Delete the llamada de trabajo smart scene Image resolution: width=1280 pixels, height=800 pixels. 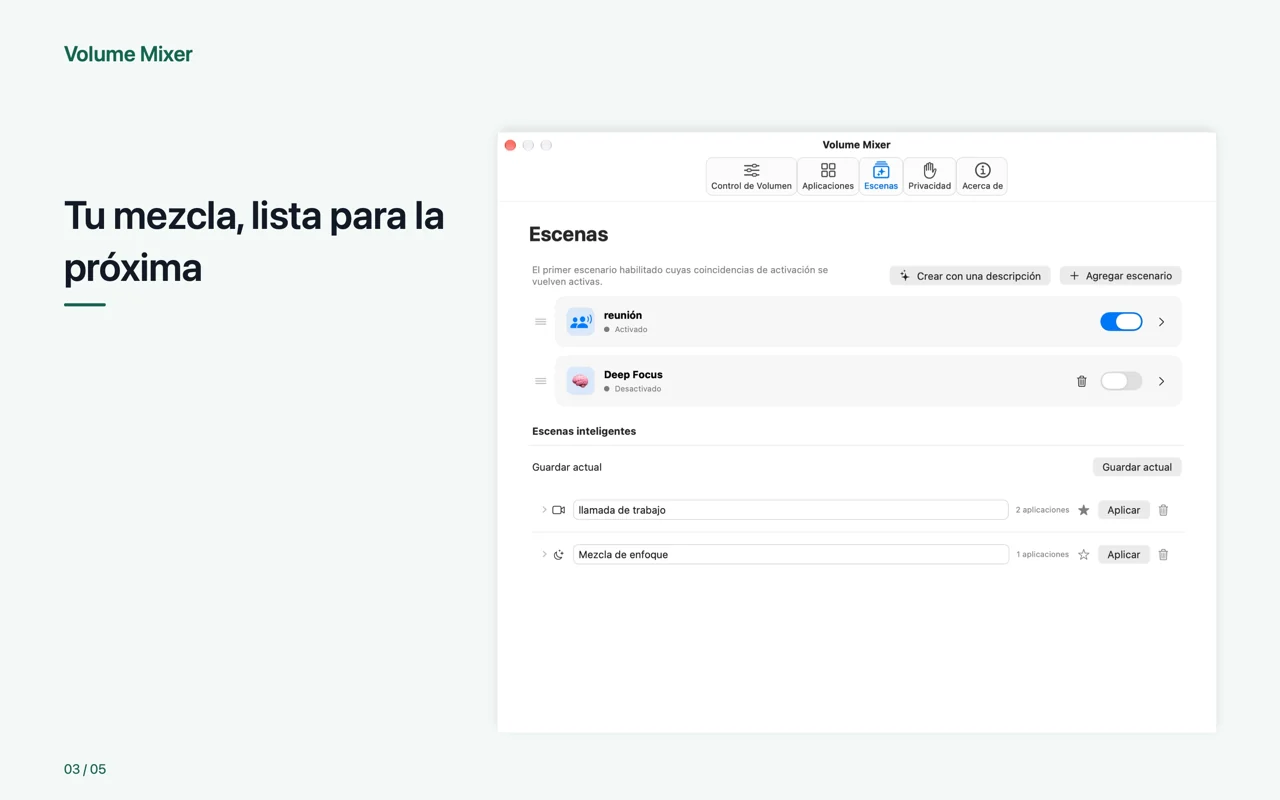[1163, 510]
